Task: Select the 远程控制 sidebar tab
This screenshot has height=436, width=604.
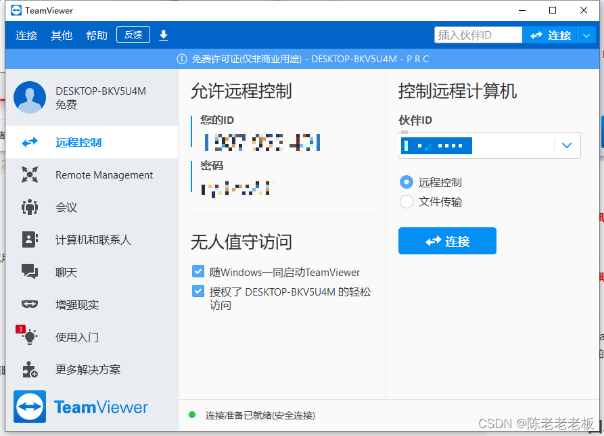Action: [92, 142]
